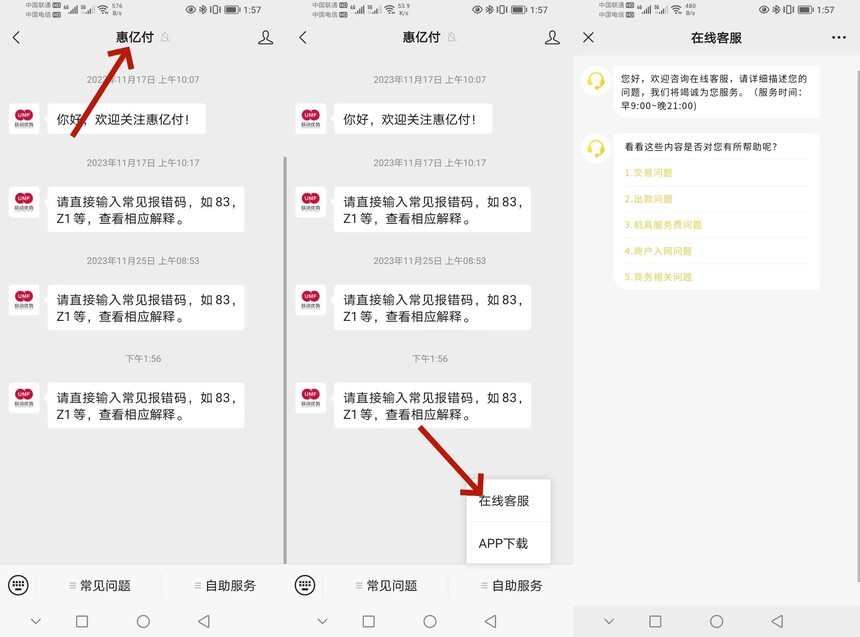This screenshot has height=637, width=860.
Task: Tap hide-navigation chevron in middle screen
Action: tap(322, 621)
